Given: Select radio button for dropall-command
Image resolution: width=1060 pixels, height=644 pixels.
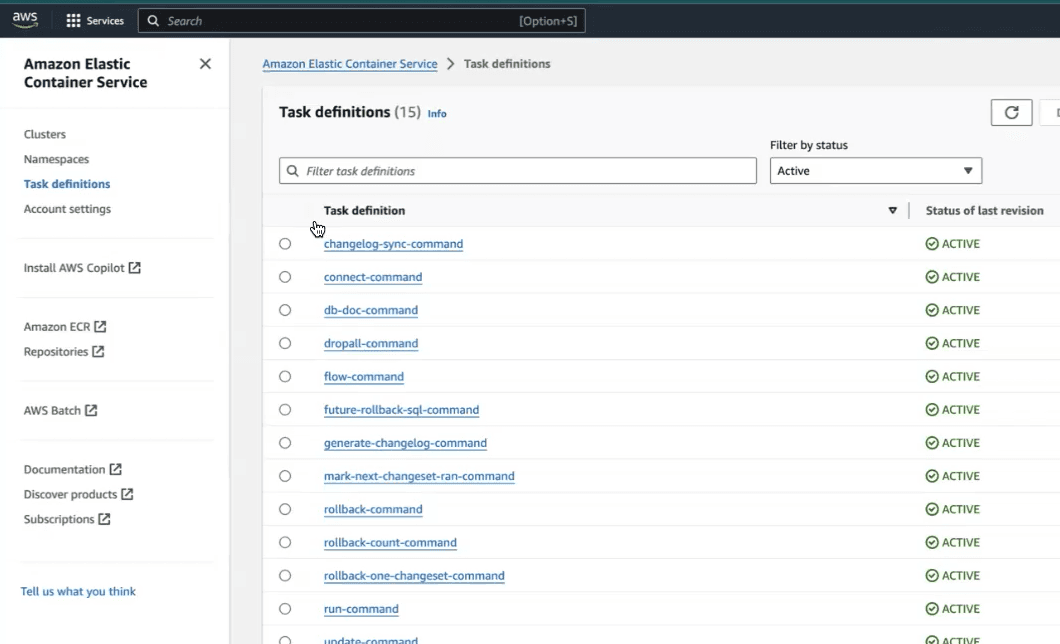Looking at the screenshot, I should click(285, 343).
